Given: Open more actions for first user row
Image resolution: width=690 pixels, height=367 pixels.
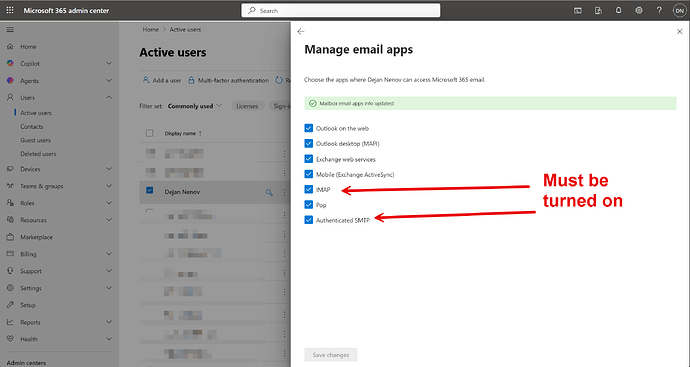Looking at the screenshot, I should [284, 154].
